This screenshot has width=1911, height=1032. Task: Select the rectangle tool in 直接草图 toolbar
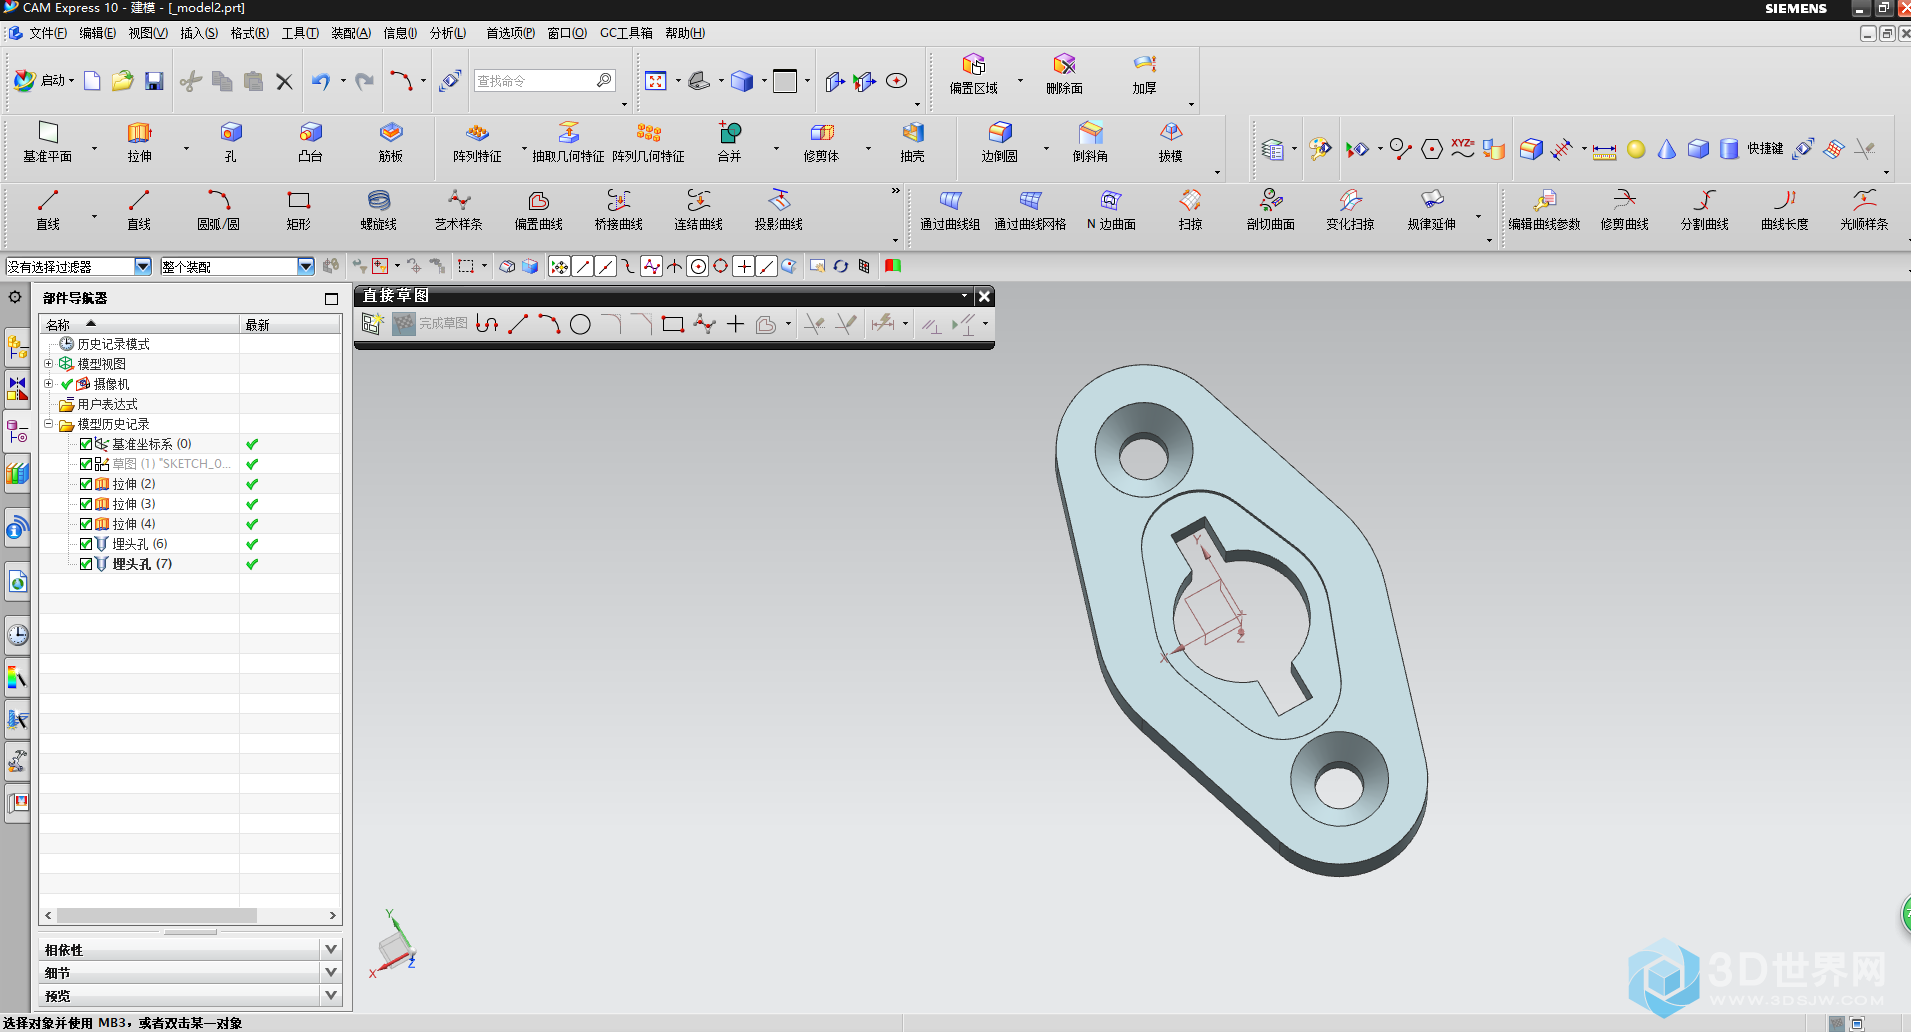tap(673, 324)
